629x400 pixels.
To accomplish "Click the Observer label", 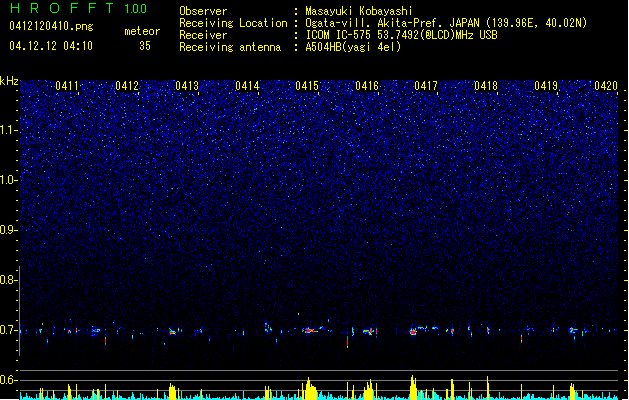I will click(203, 11).
